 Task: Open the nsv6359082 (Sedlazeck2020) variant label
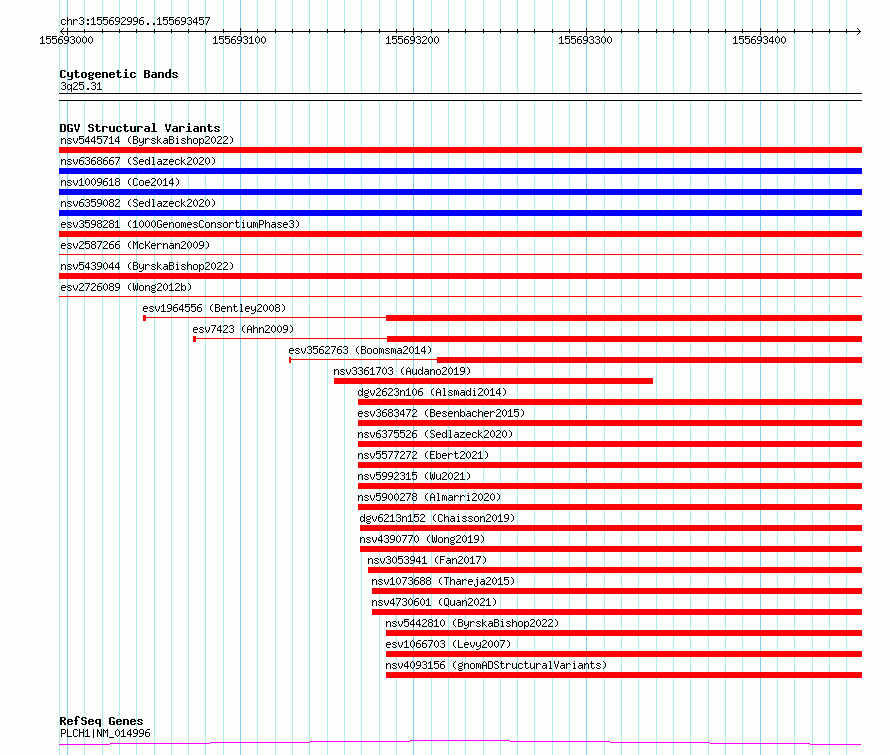[138, 203]
